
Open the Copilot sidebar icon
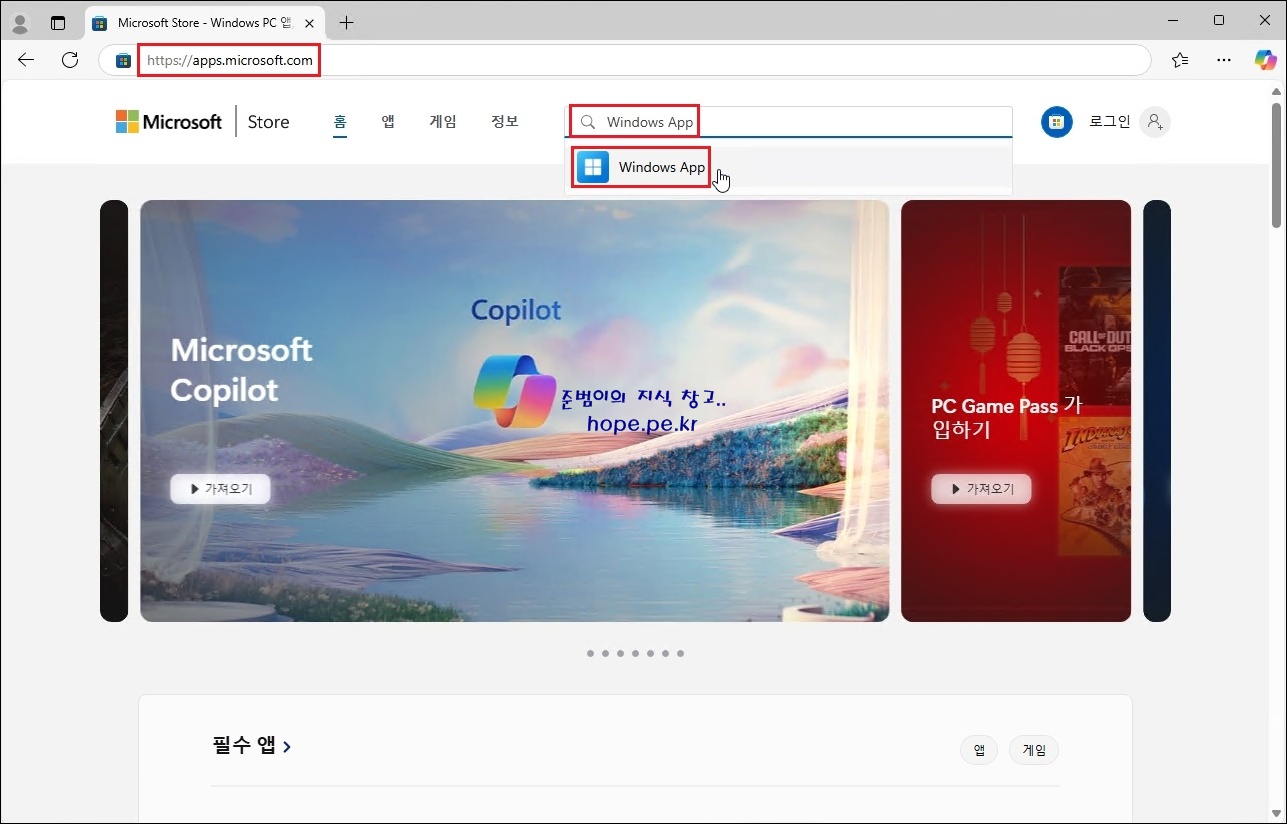1266,60
